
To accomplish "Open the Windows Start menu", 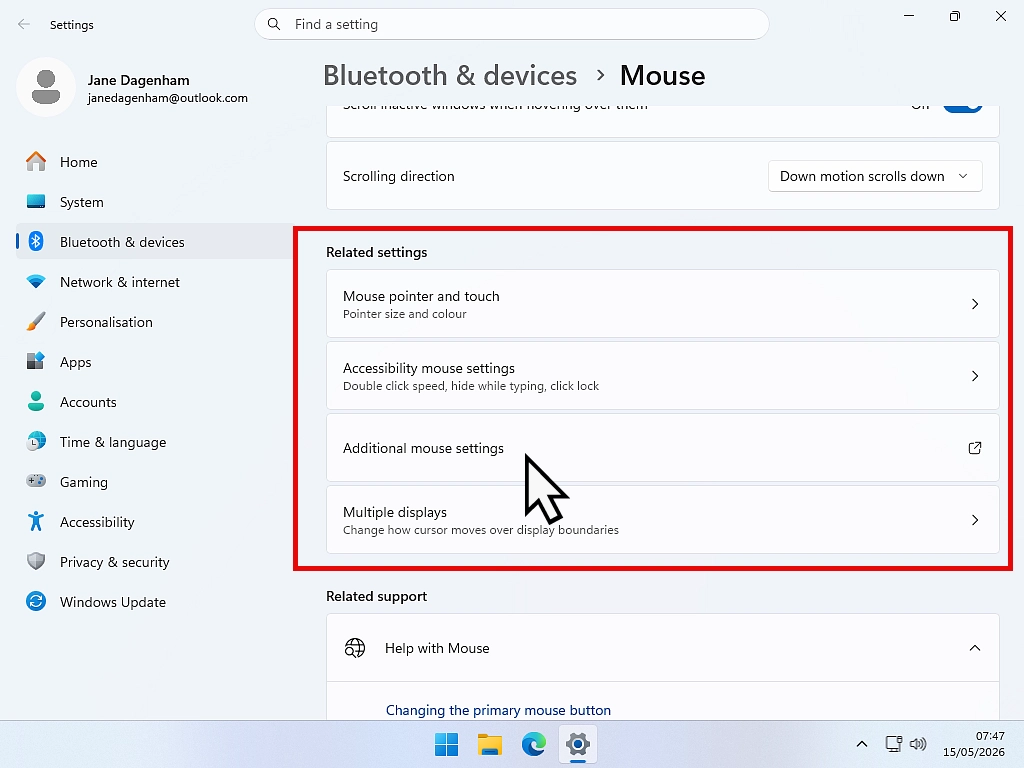I will pos(447,744).
